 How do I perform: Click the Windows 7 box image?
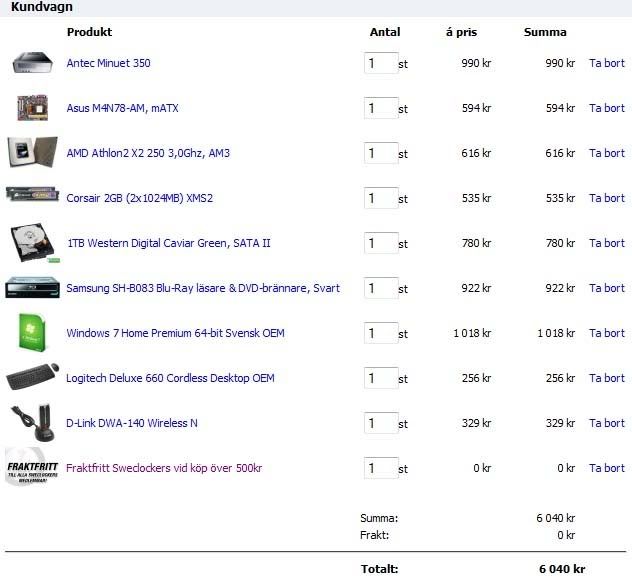pyautogui.click(x=32, y=333)
